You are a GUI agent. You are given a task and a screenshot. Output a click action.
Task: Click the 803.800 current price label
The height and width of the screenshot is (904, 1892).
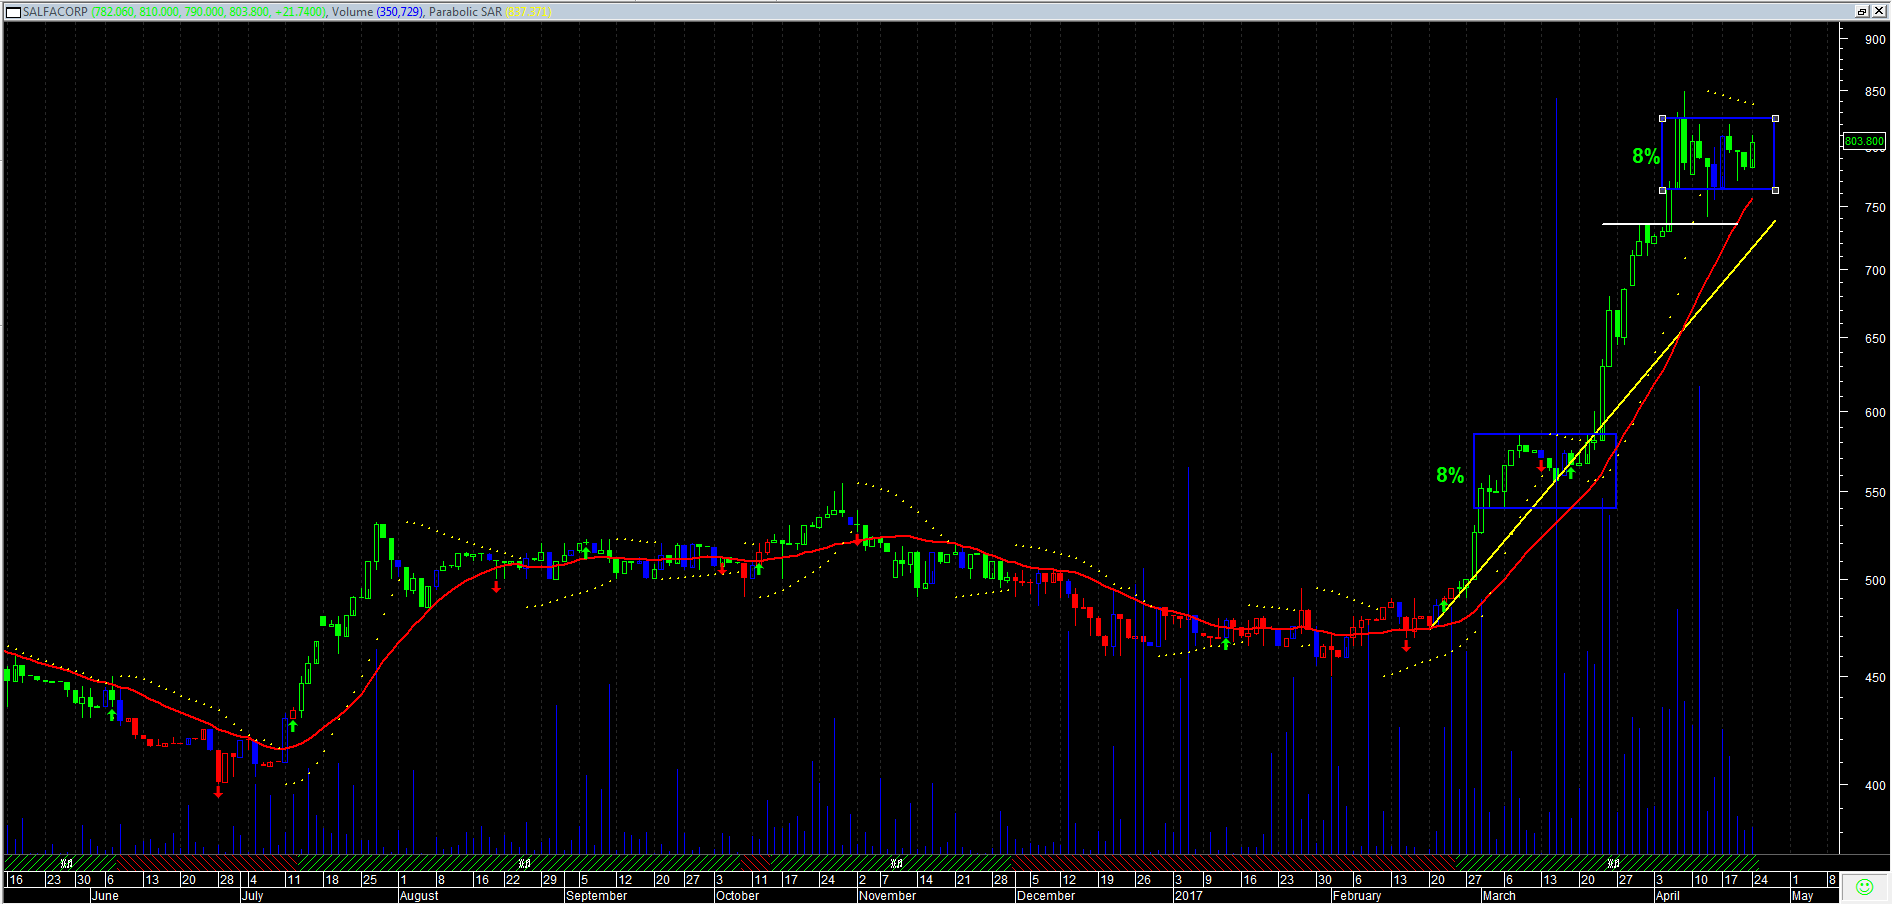pyautogui.click(x=1864, y=142)
